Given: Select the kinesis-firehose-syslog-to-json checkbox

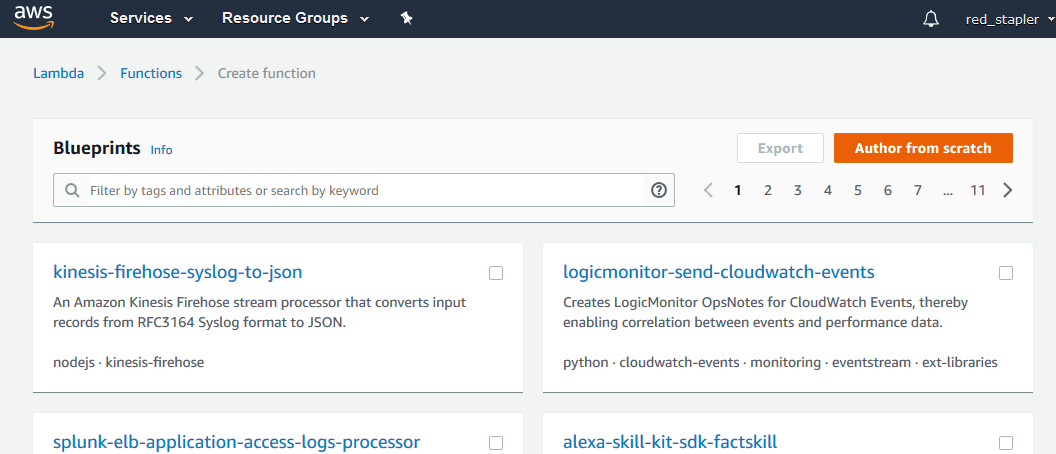Looking at the screenshot, I should [496, 273].
